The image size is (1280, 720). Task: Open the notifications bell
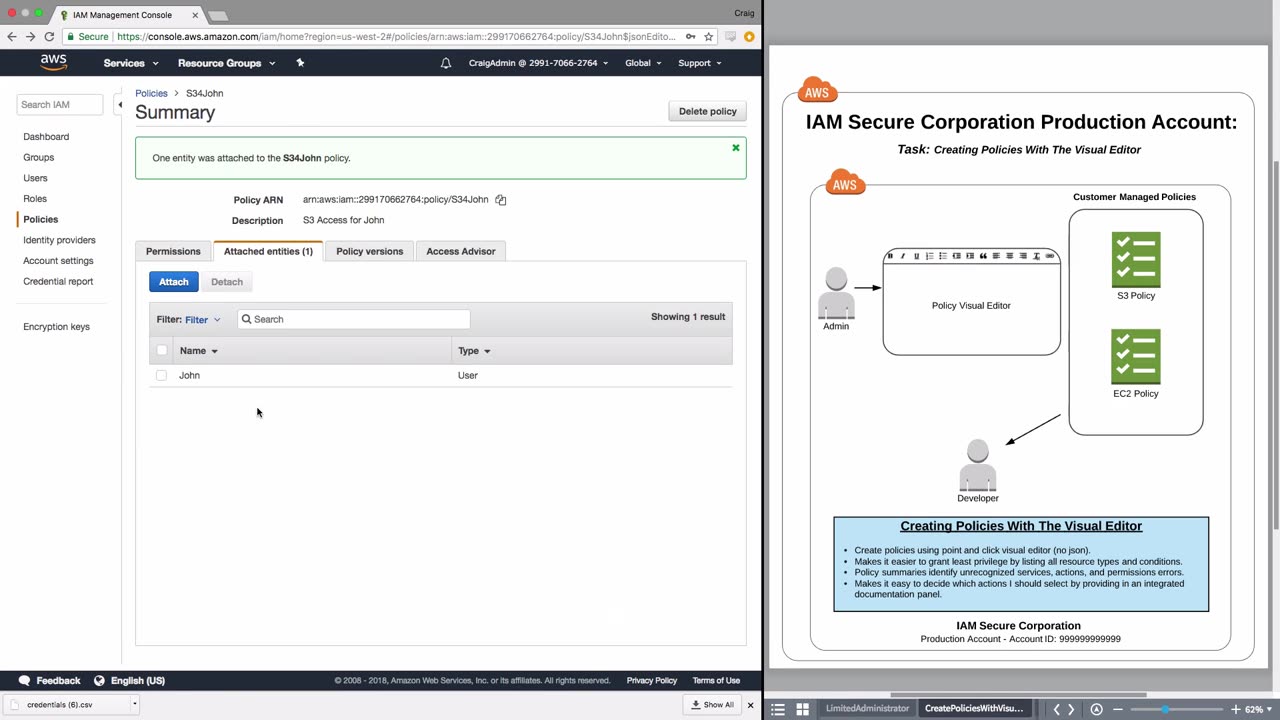446,63
